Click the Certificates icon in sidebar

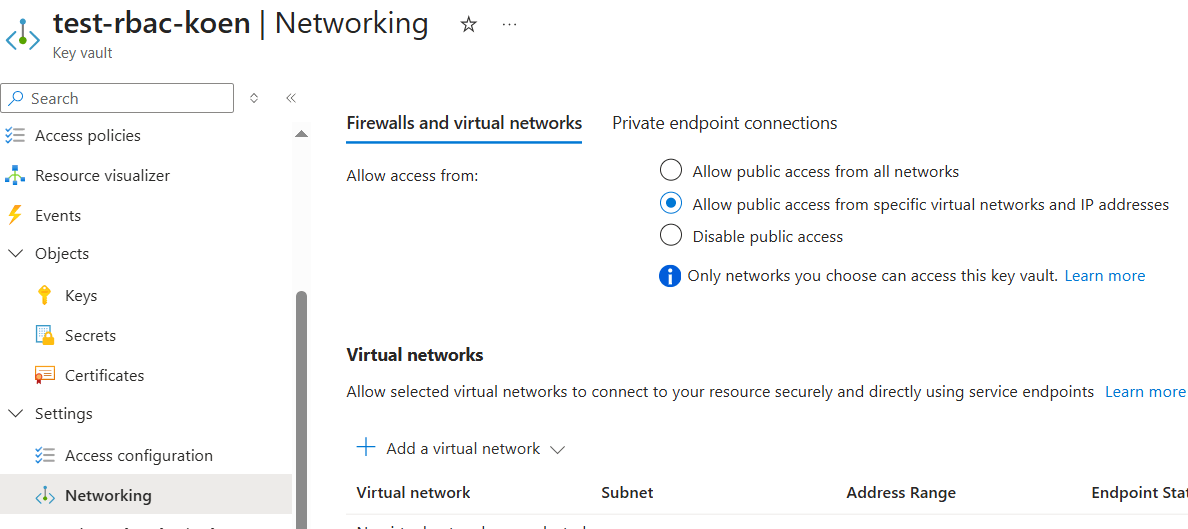44,375
